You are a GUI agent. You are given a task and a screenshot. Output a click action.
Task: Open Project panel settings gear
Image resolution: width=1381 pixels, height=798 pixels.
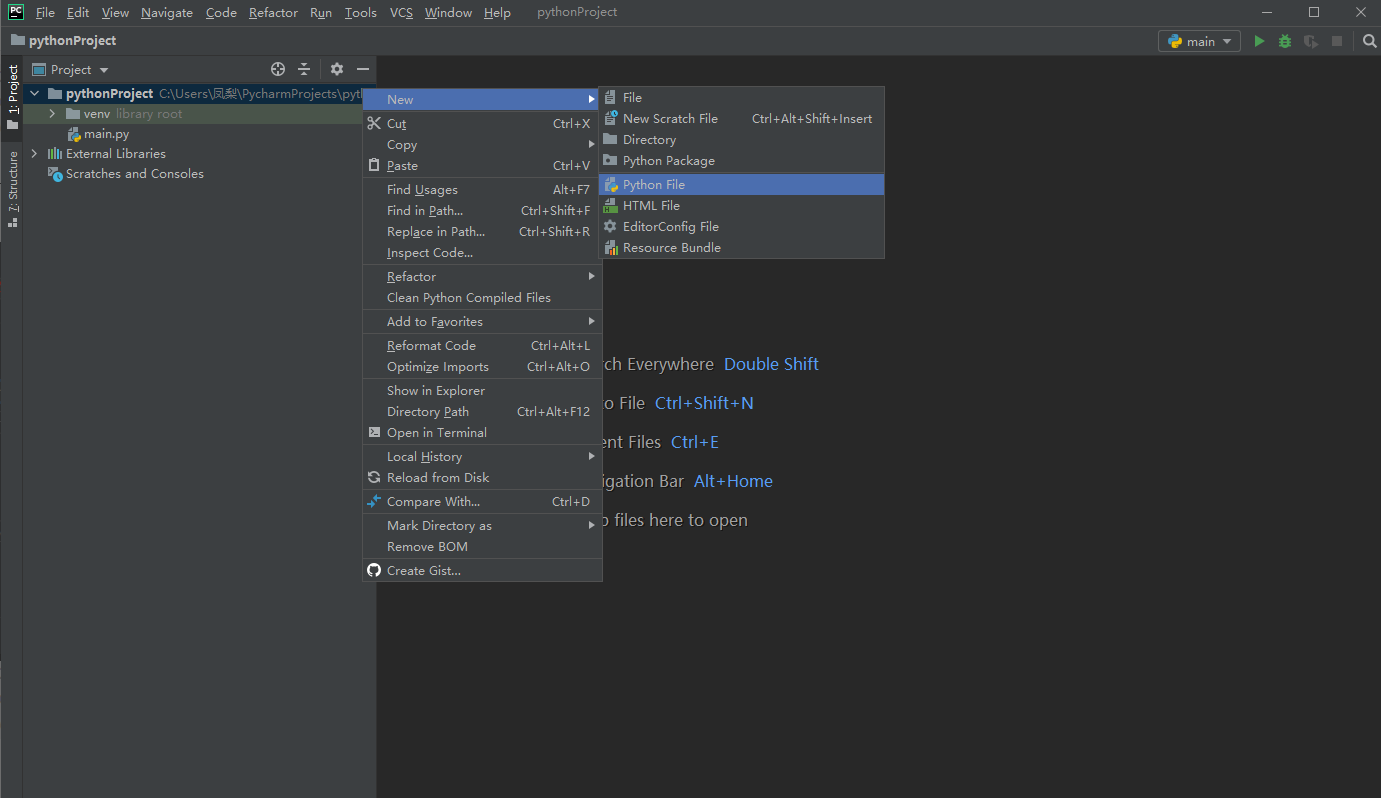point(336,69)
